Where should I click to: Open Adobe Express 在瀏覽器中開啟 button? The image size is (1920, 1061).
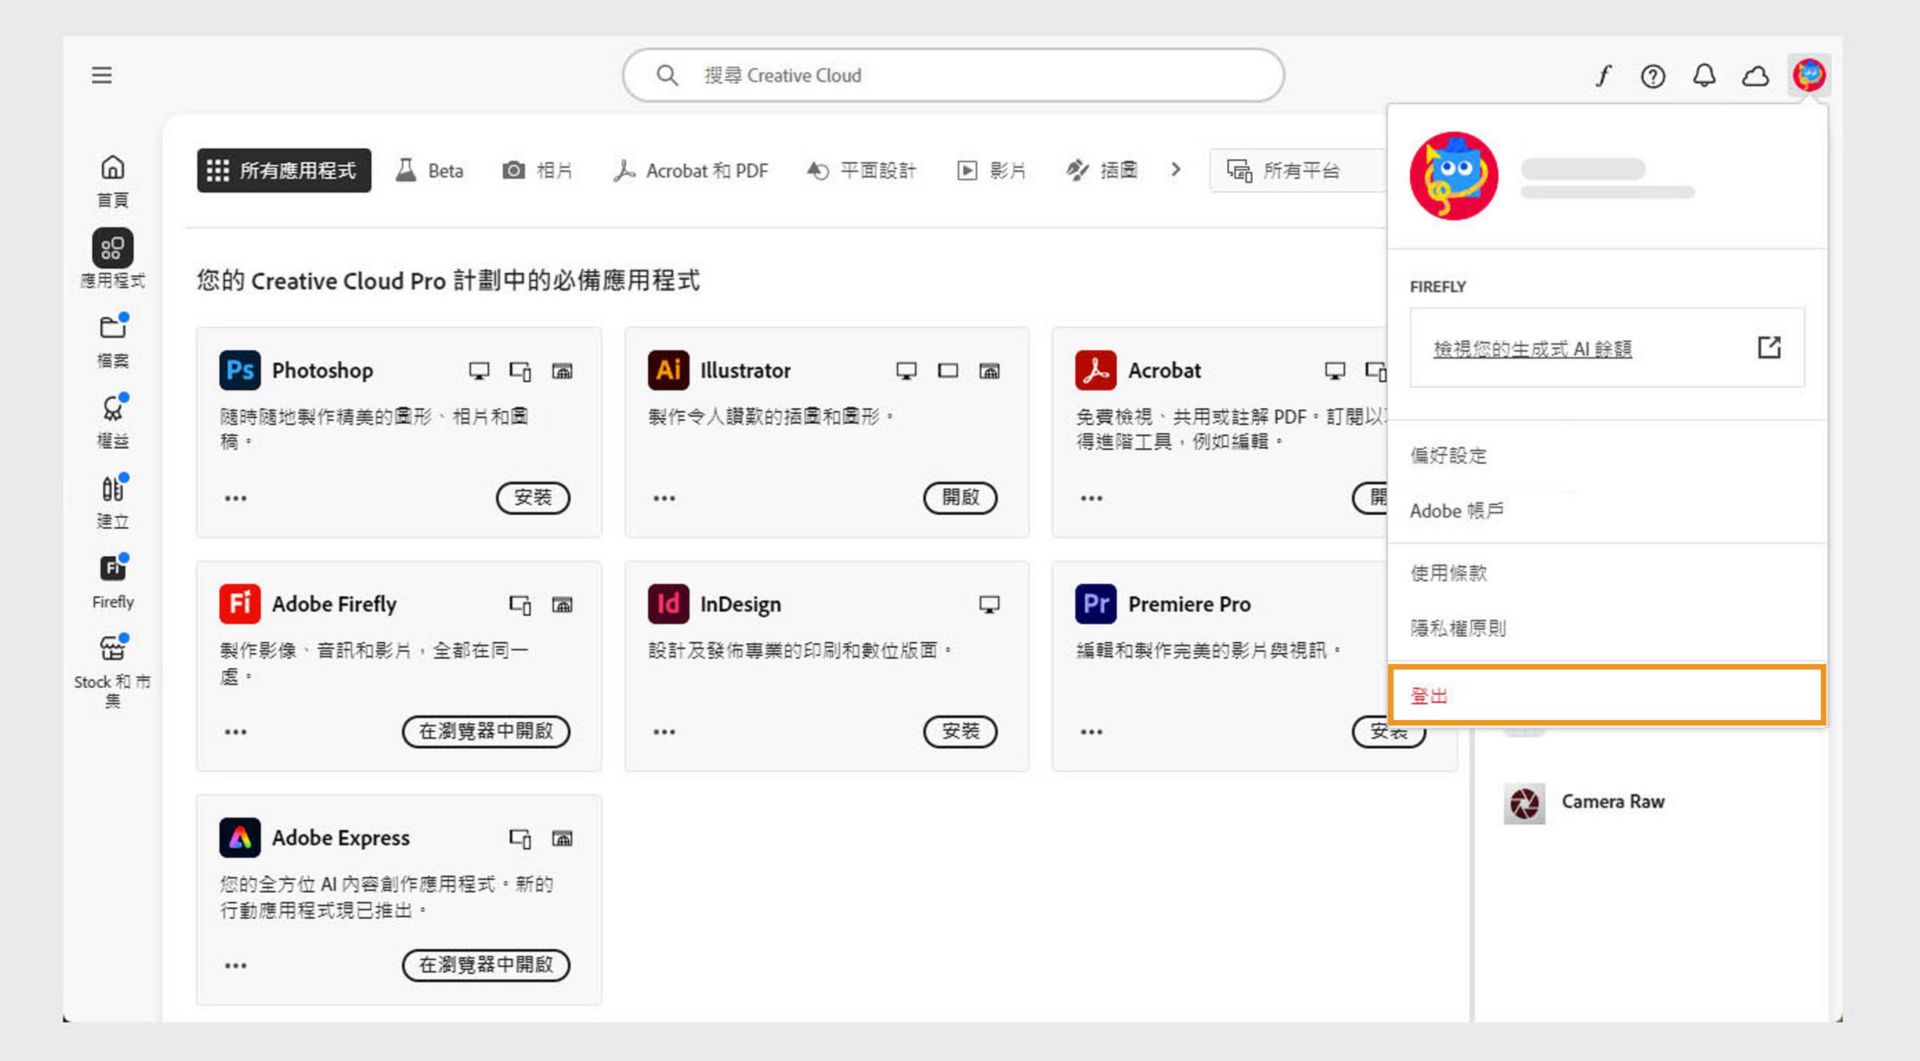[x=486, y=966]
